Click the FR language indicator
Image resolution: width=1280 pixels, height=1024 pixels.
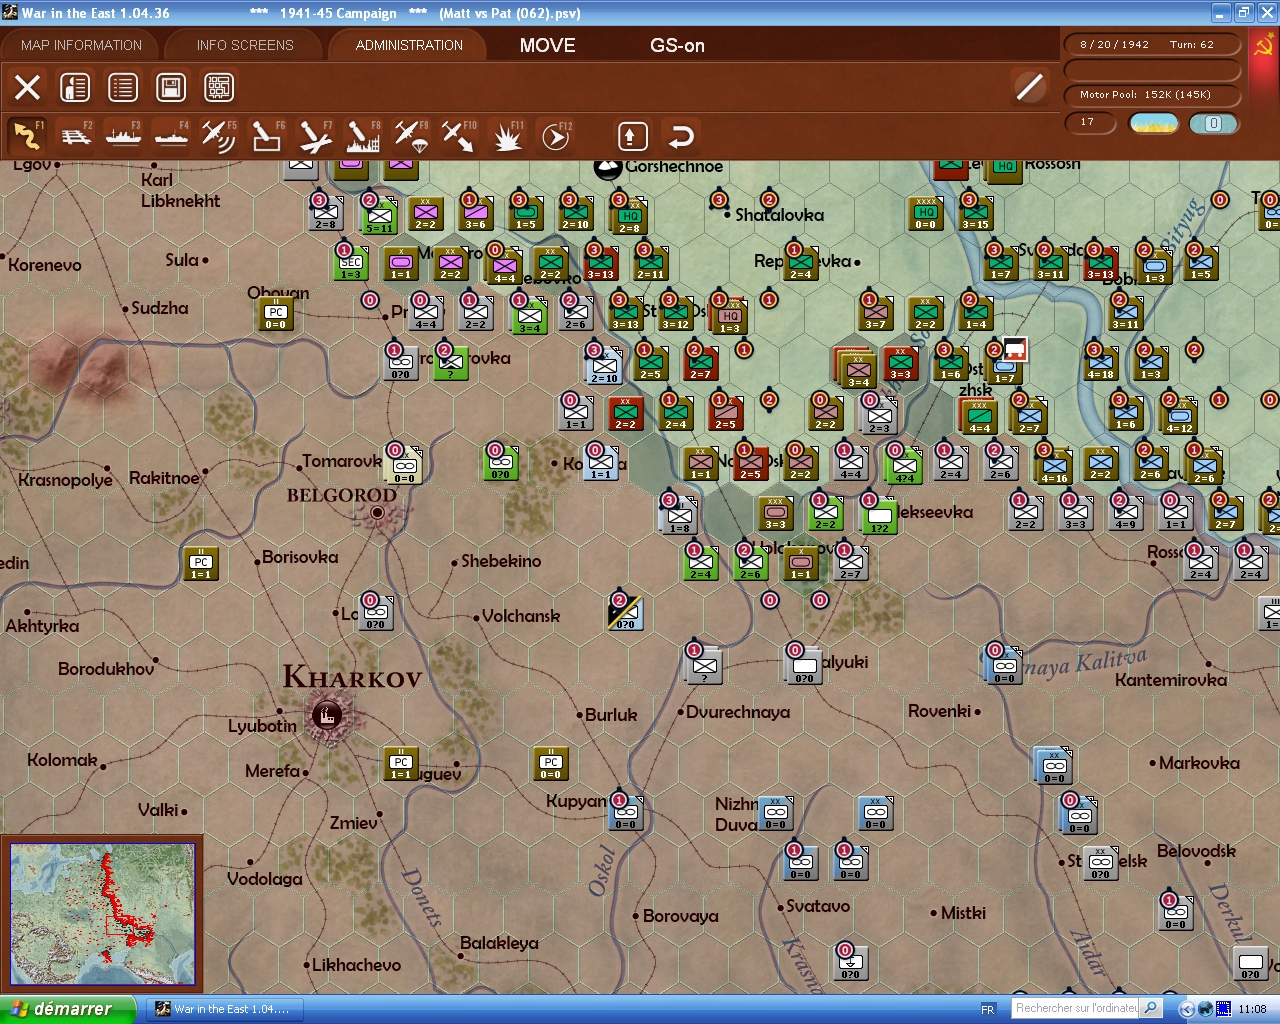tap(988, 1010)
